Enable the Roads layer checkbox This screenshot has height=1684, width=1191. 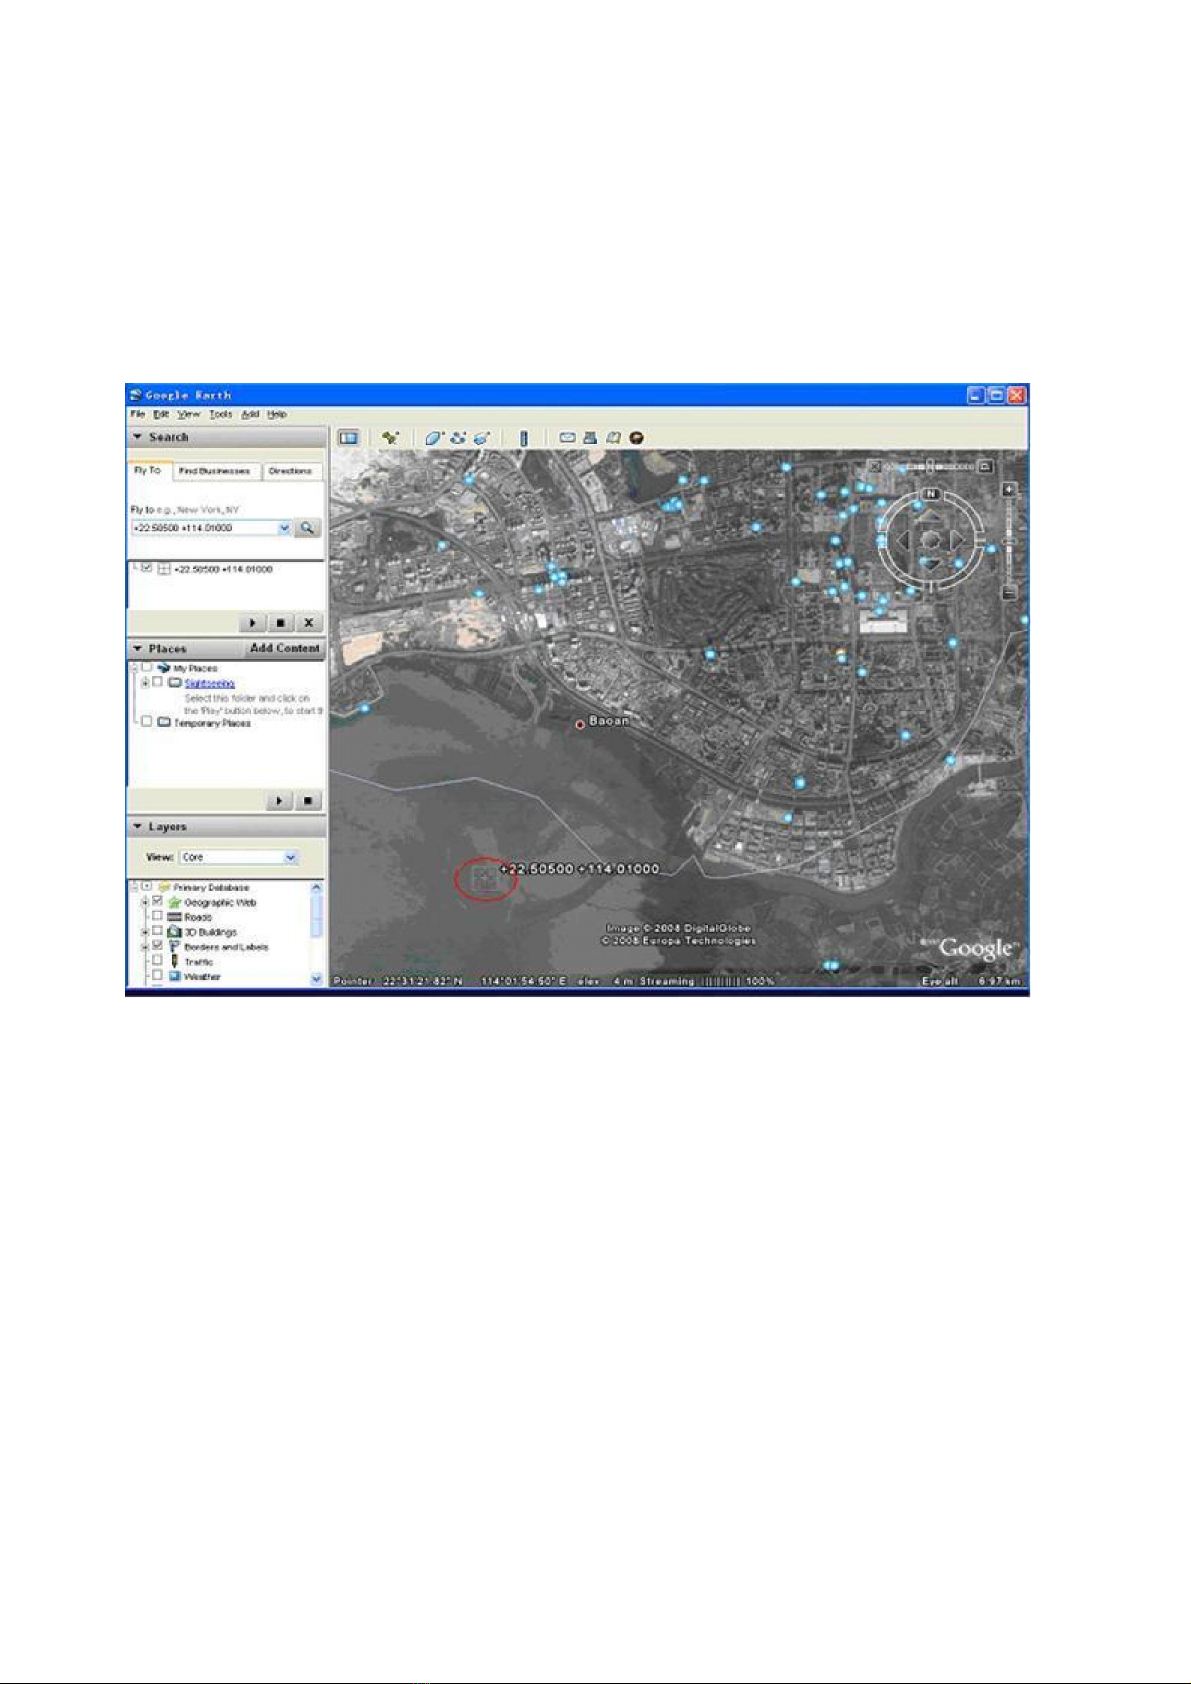click(157, 916)
